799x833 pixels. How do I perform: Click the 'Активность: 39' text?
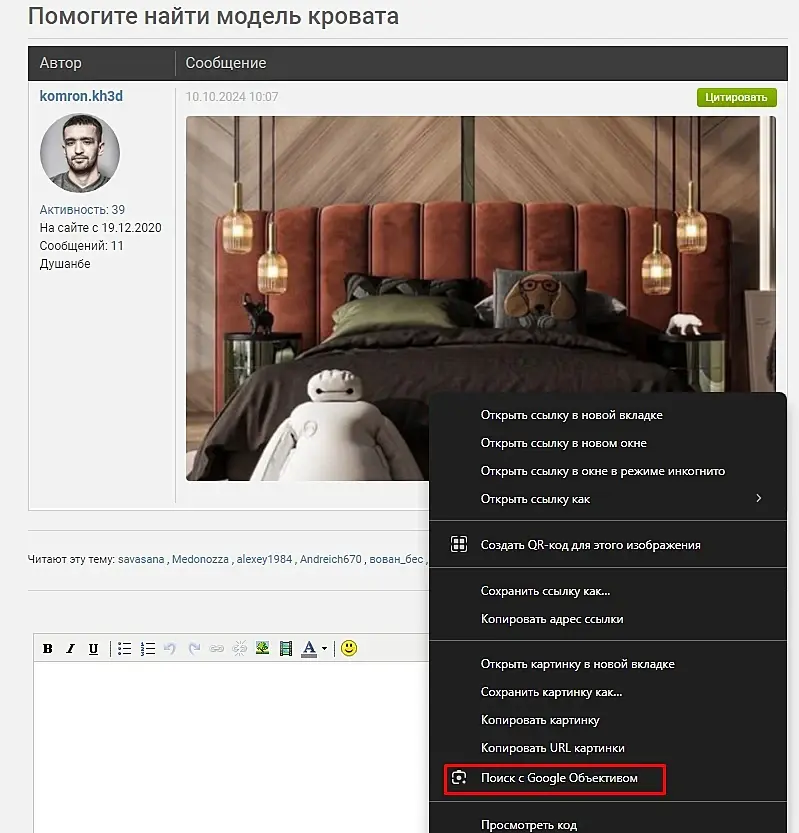click(x=82, y=210)
